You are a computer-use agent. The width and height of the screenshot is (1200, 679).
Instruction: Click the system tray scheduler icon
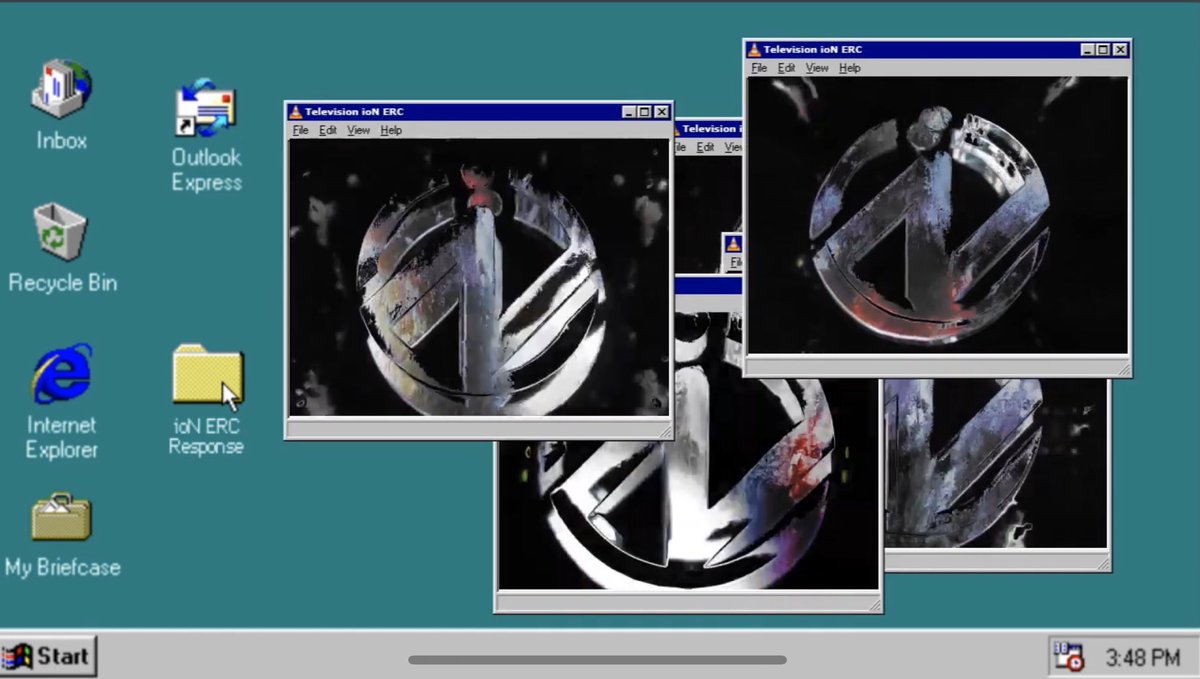pos(1068,656)
